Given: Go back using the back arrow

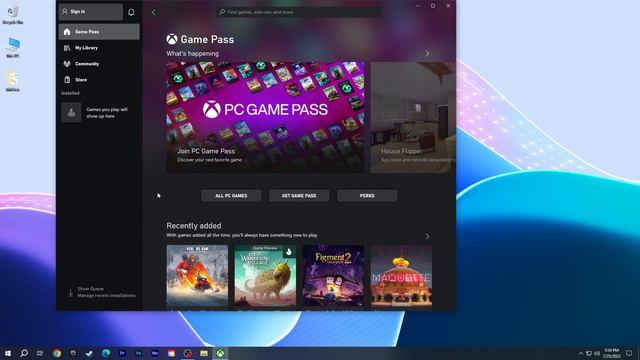Looking at the screenshot, I should [154, 12].
